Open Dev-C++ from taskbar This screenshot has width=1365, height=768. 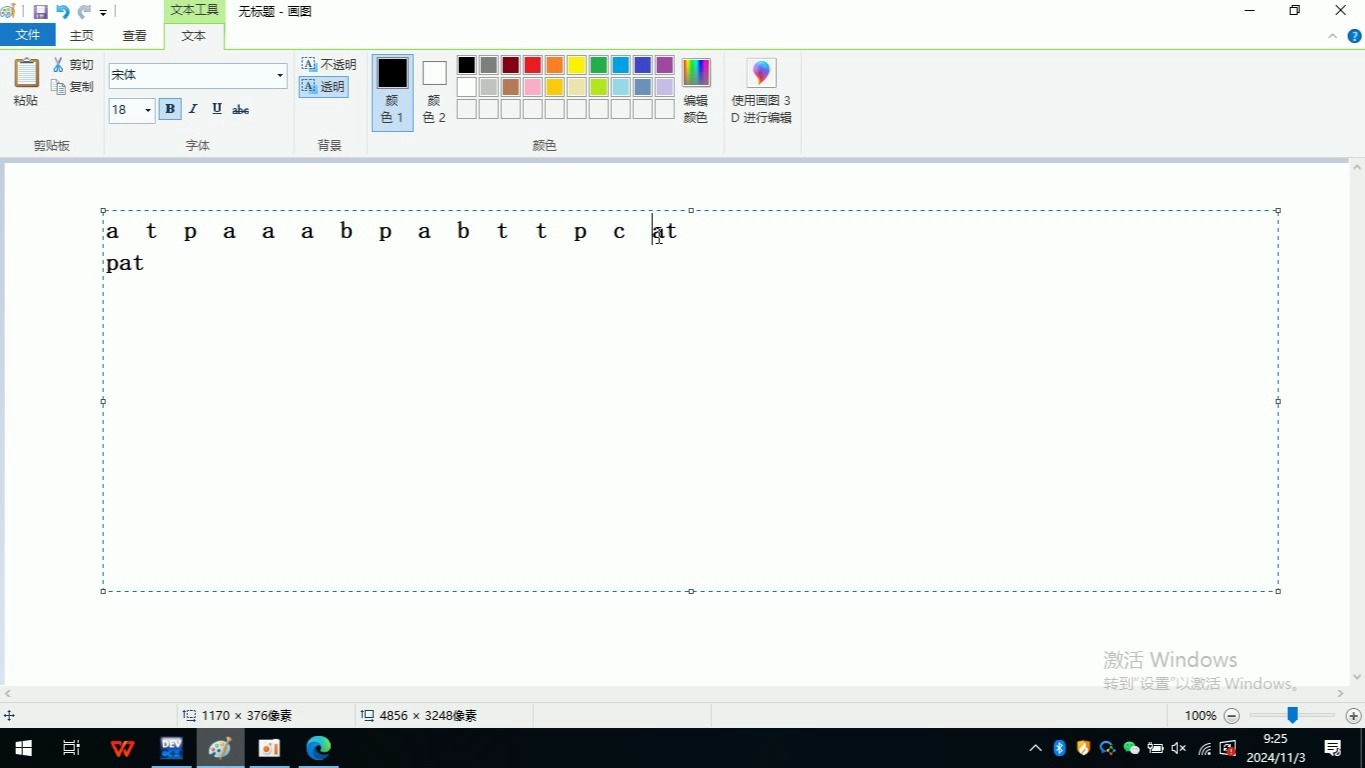(172, 748)
